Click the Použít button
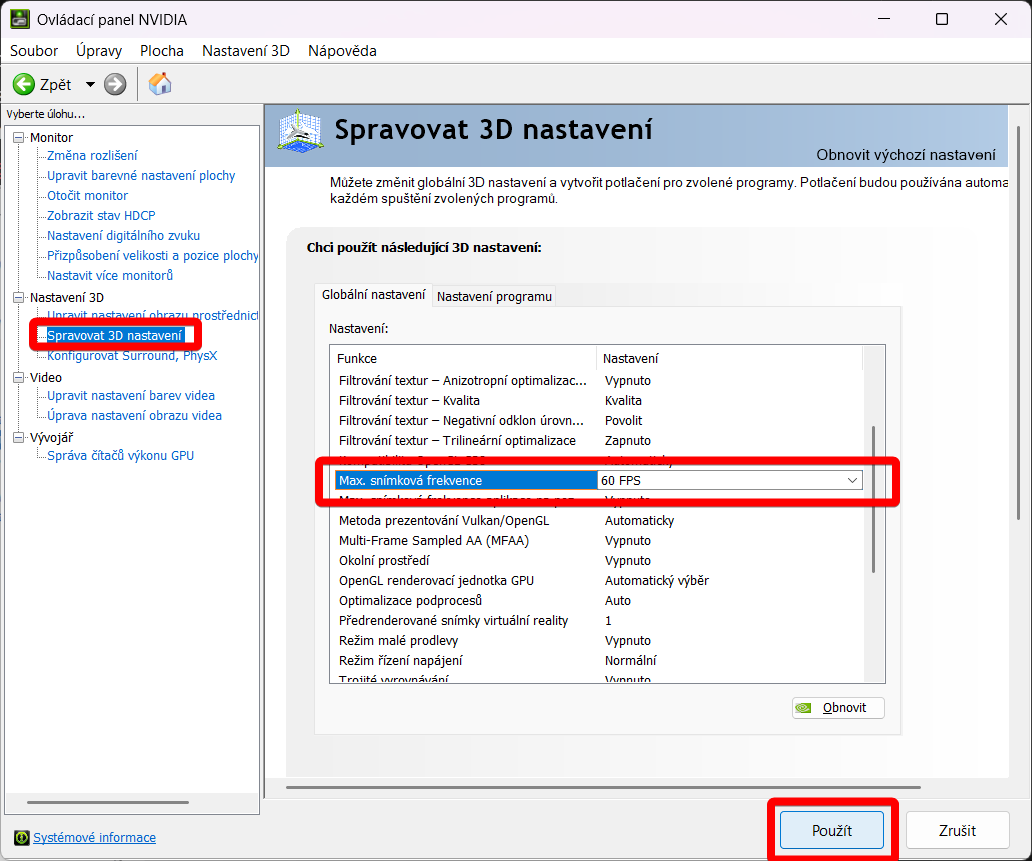 832,830
